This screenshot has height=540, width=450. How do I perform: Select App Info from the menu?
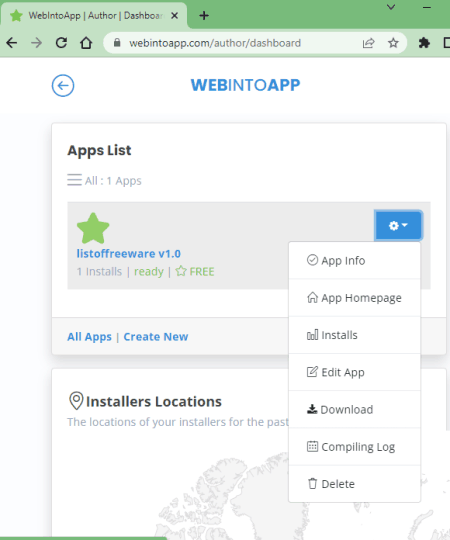point(354,260)
